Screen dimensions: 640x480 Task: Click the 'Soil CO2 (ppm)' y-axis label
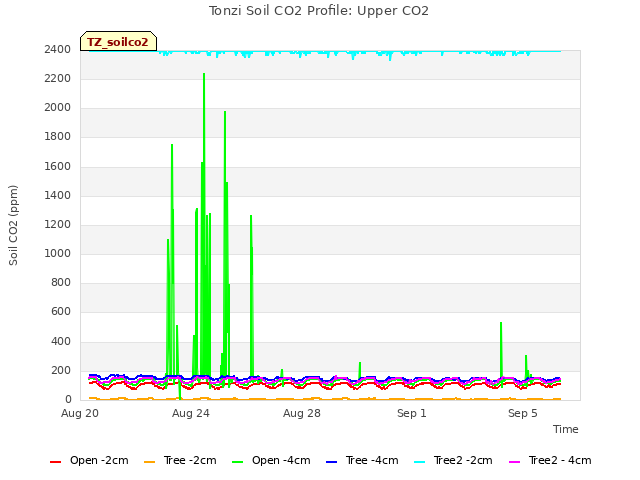[13, 225]
